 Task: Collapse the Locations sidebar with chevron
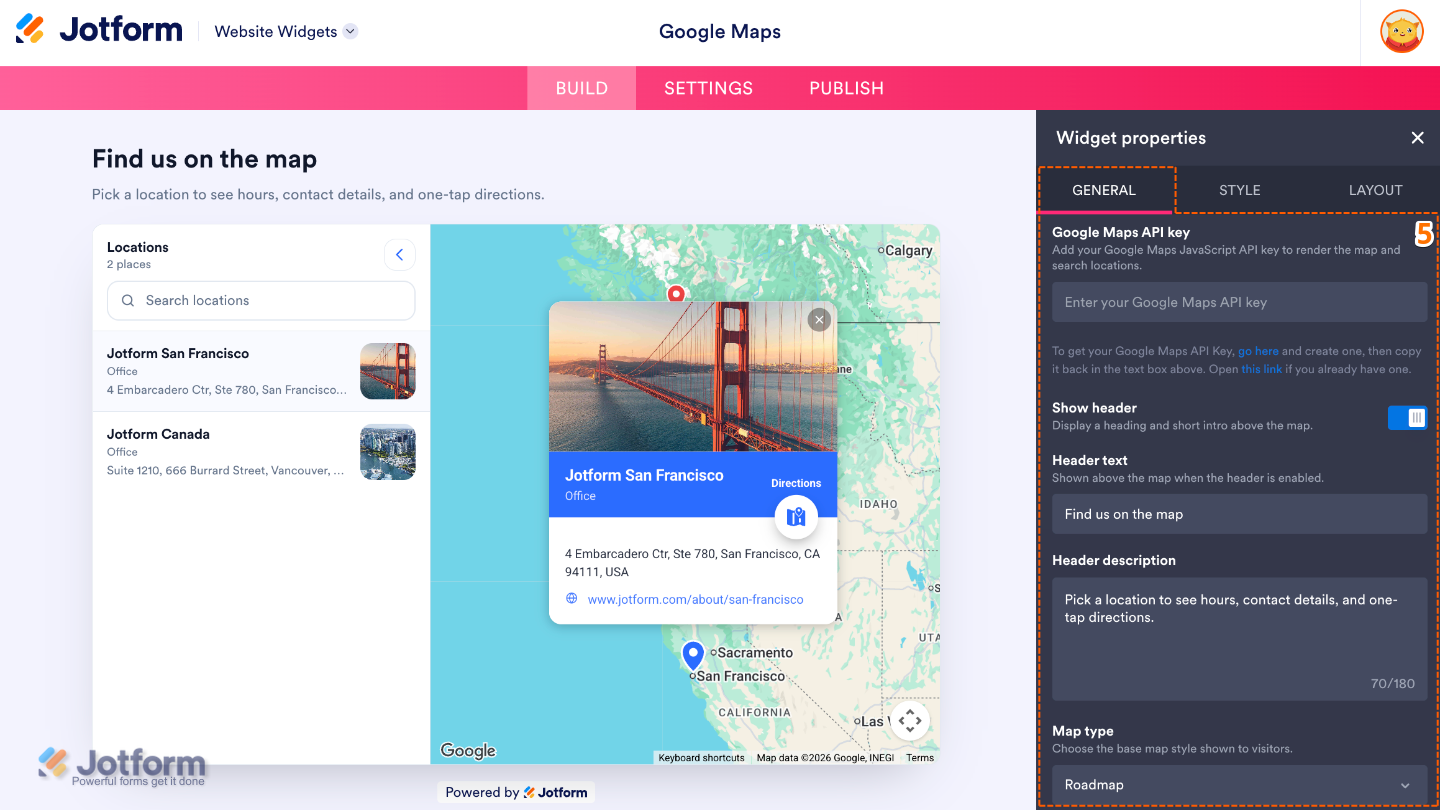point(399,255)
